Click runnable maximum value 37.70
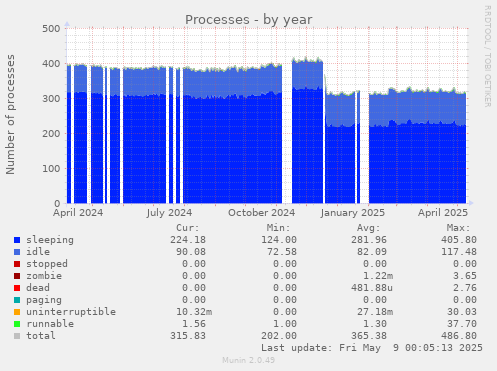 pyautogui.click(x=462, y=324)
